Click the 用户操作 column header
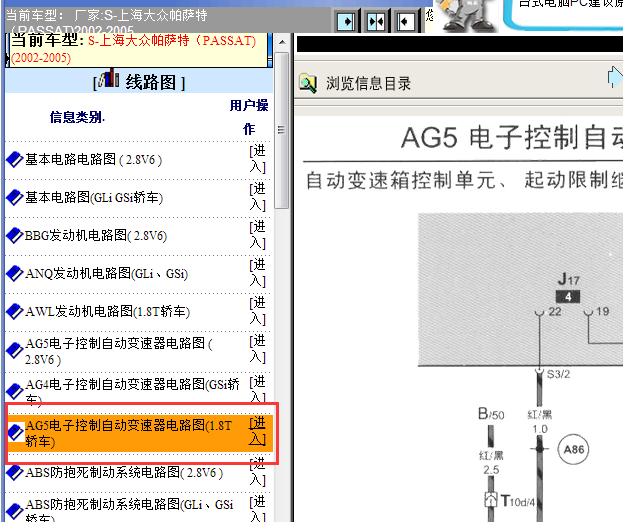This screenshot has height=522, width=623. point(249,117)
